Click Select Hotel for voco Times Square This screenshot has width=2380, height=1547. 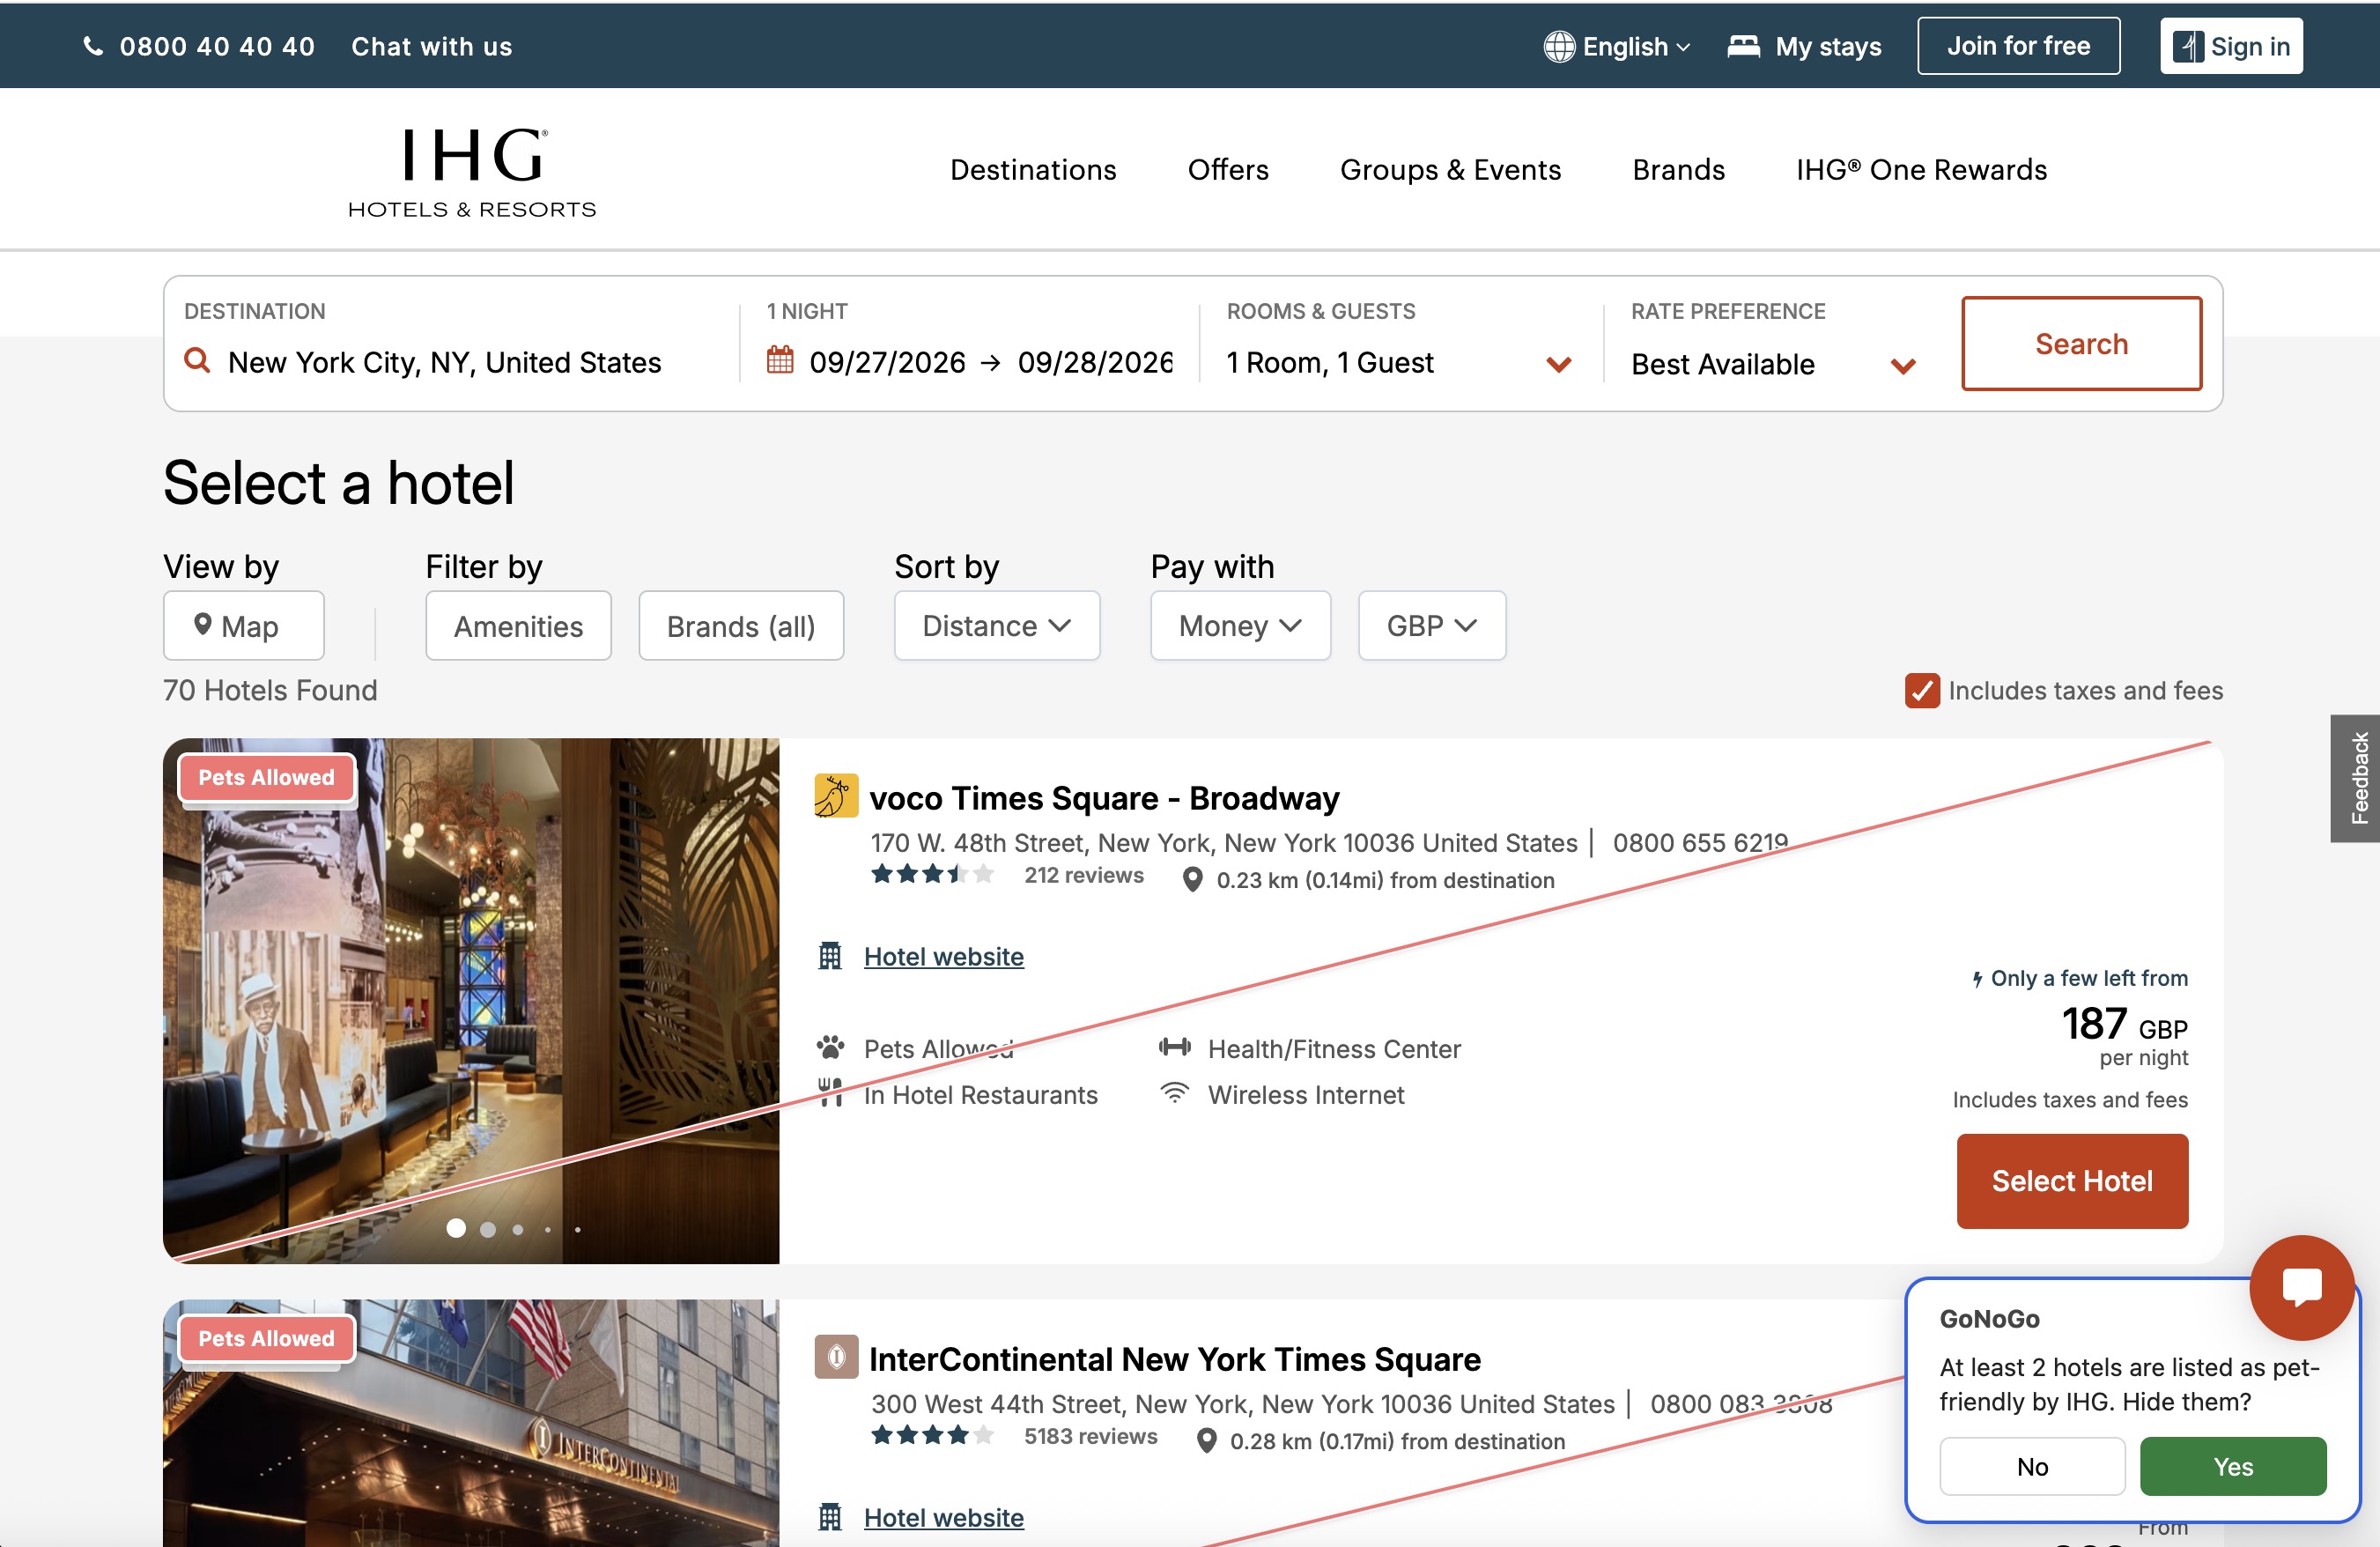tap(2072, 1180)
